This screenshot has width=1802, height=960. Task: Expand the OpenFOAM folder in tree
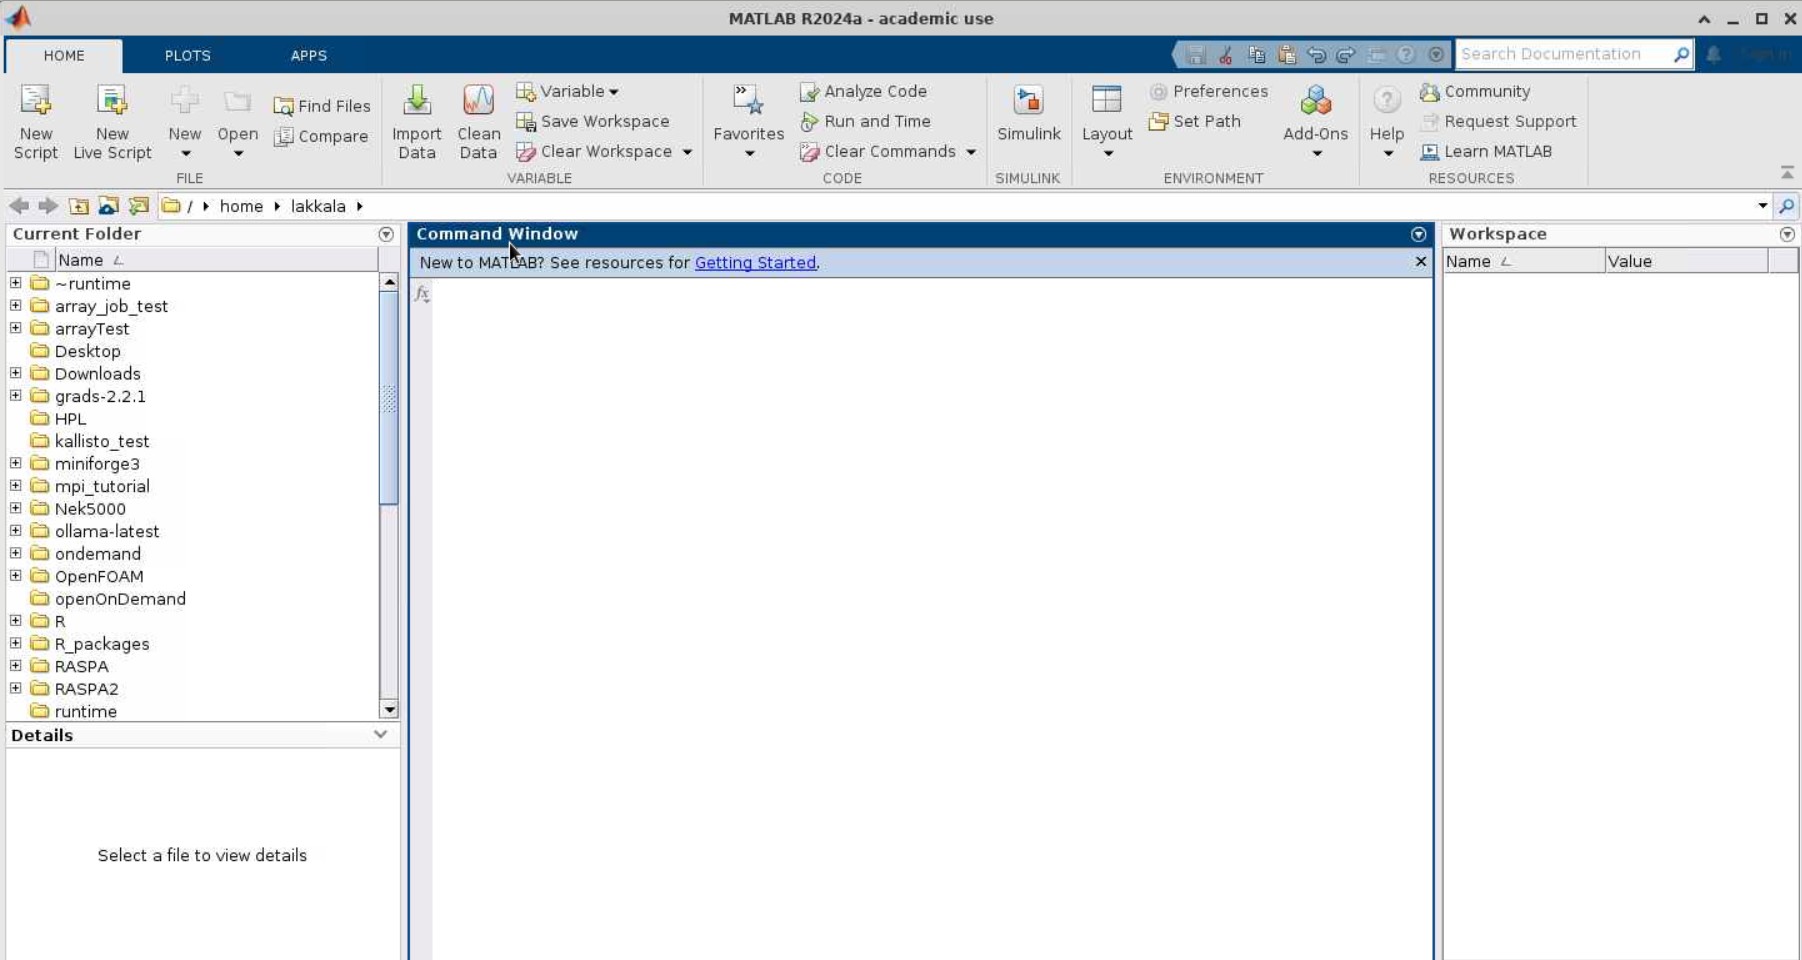16,576
